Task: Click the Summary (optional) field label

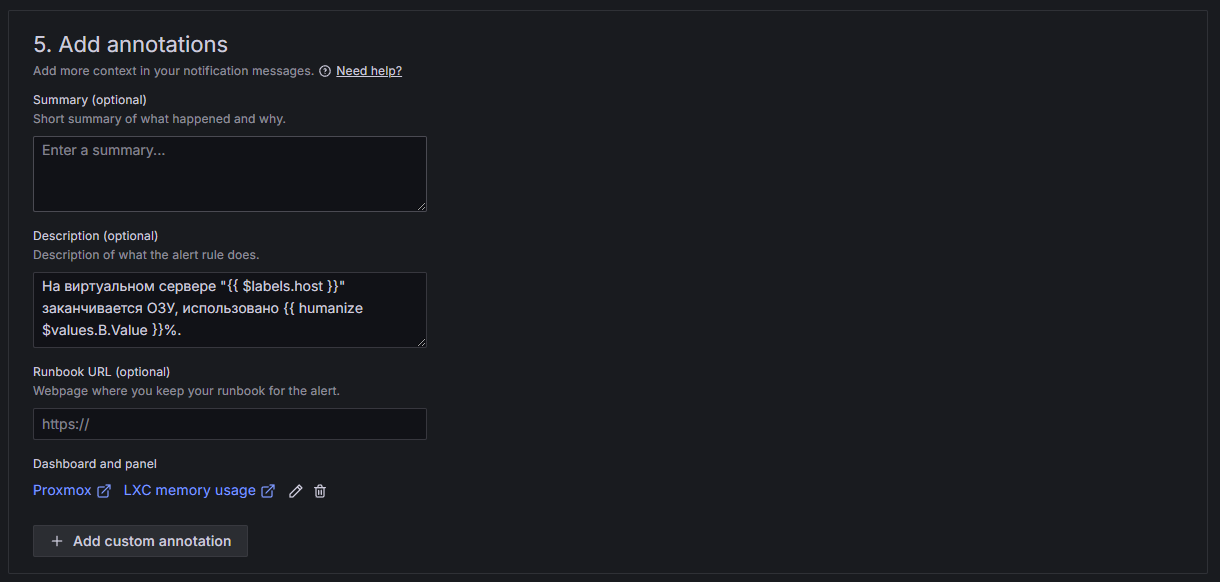Action: [x=90, y=99]
